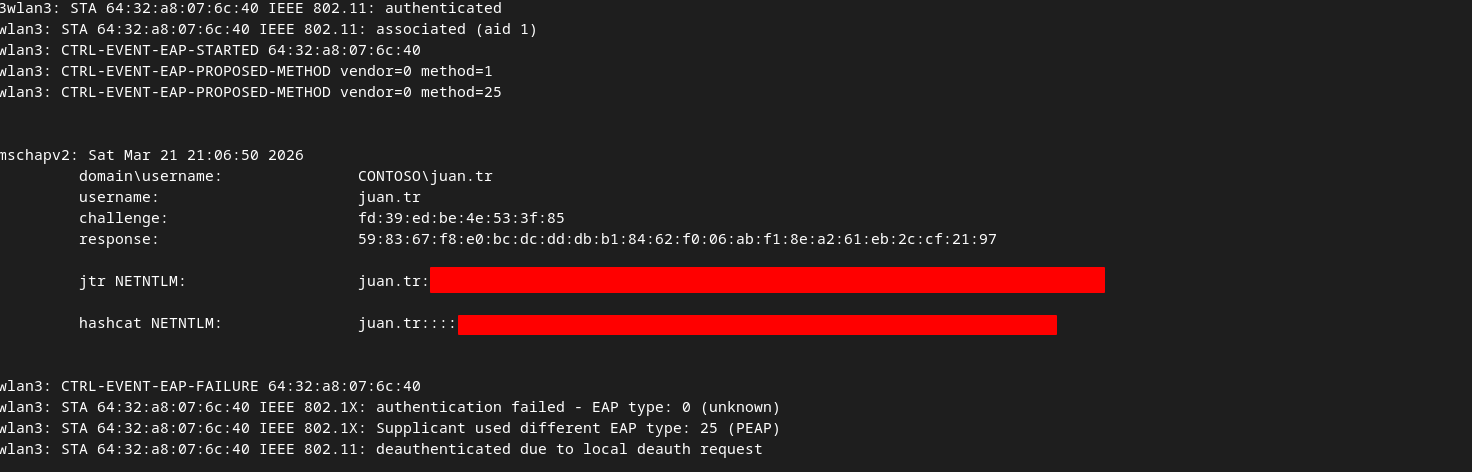Click the "Supplicant used different EAP type" line
The image size is (1472, 472).
[x=390, y=429]
